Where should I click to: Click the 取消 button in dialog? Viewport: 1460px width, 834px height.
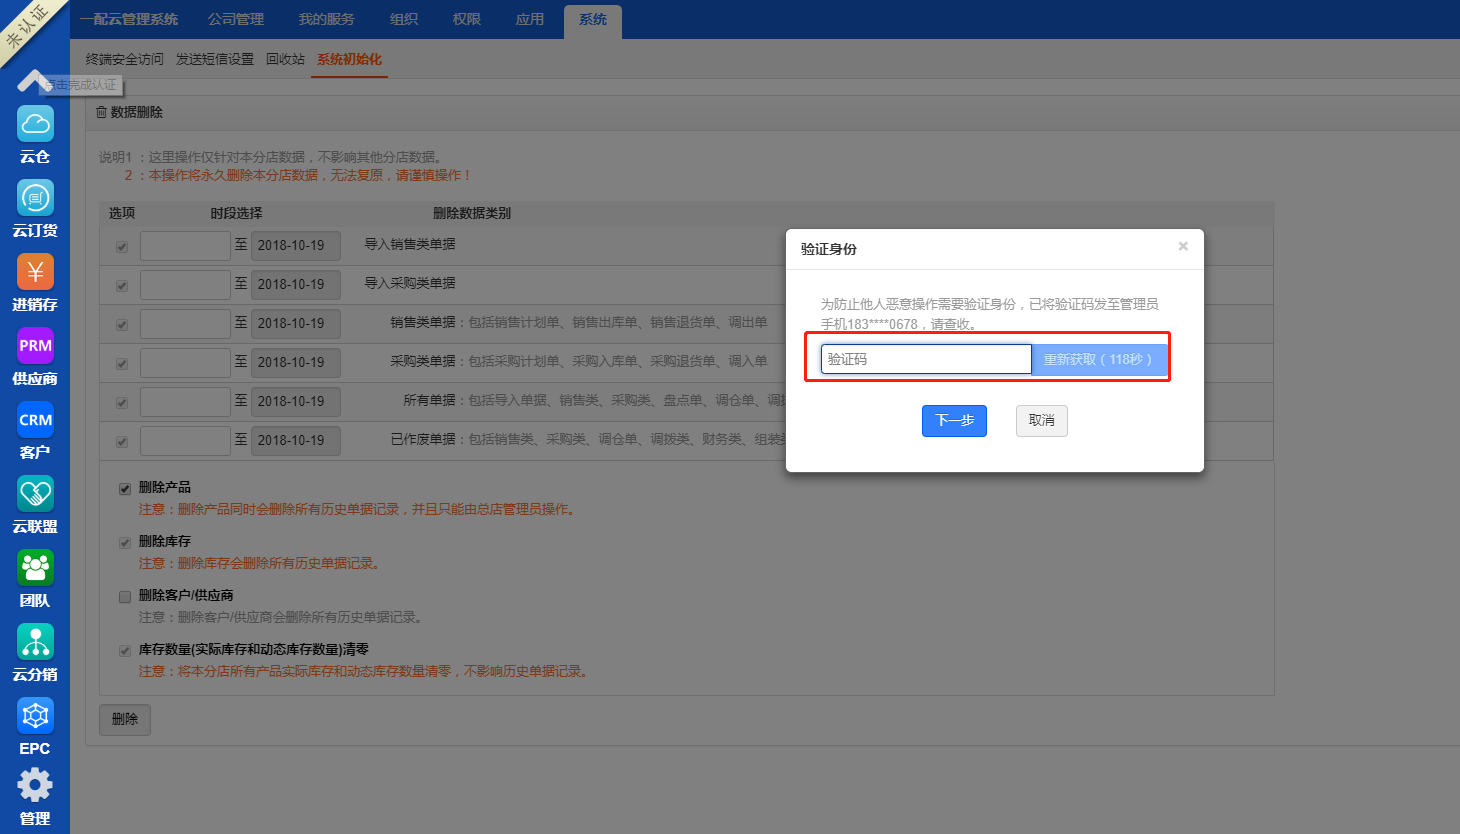[x=1042, y=421]
